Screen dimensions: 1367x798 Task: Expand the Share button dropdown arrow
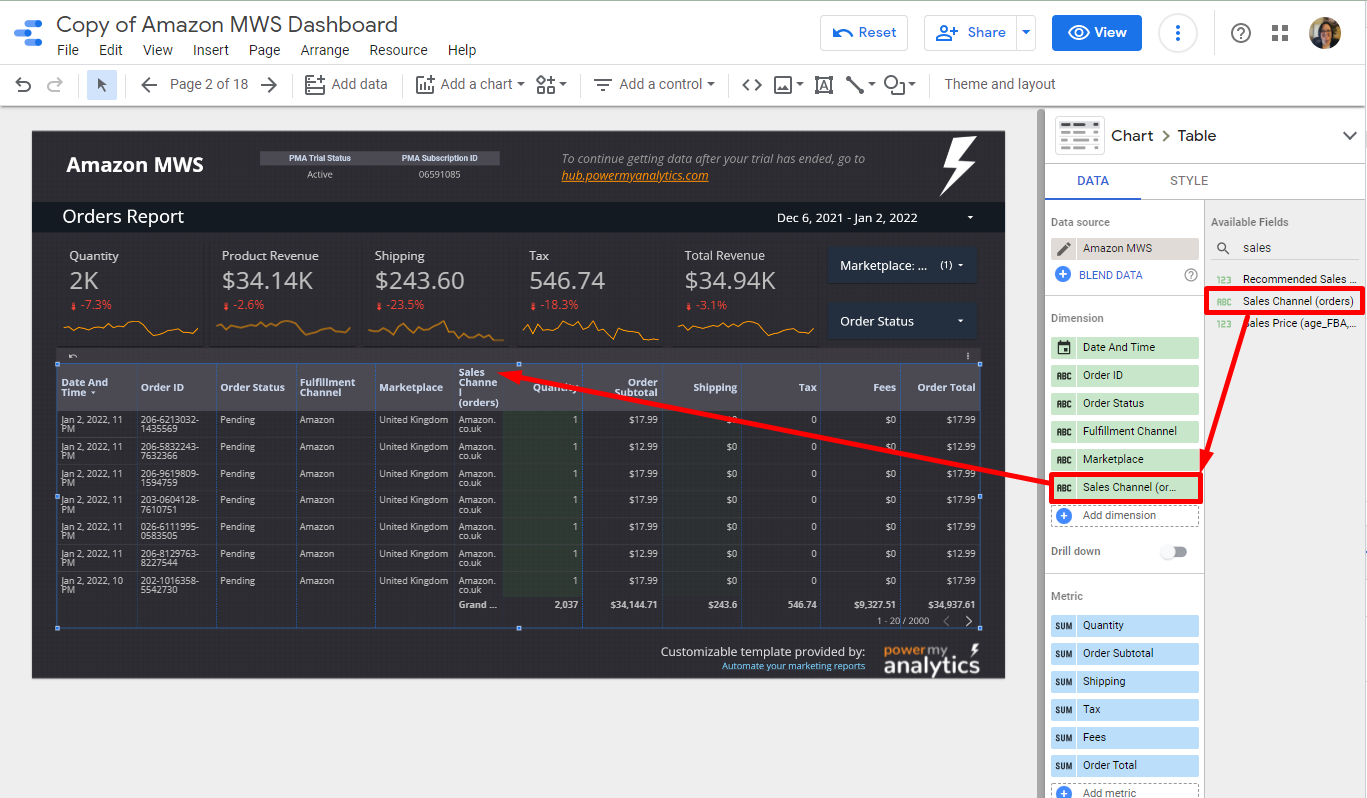pos(1026,33)
